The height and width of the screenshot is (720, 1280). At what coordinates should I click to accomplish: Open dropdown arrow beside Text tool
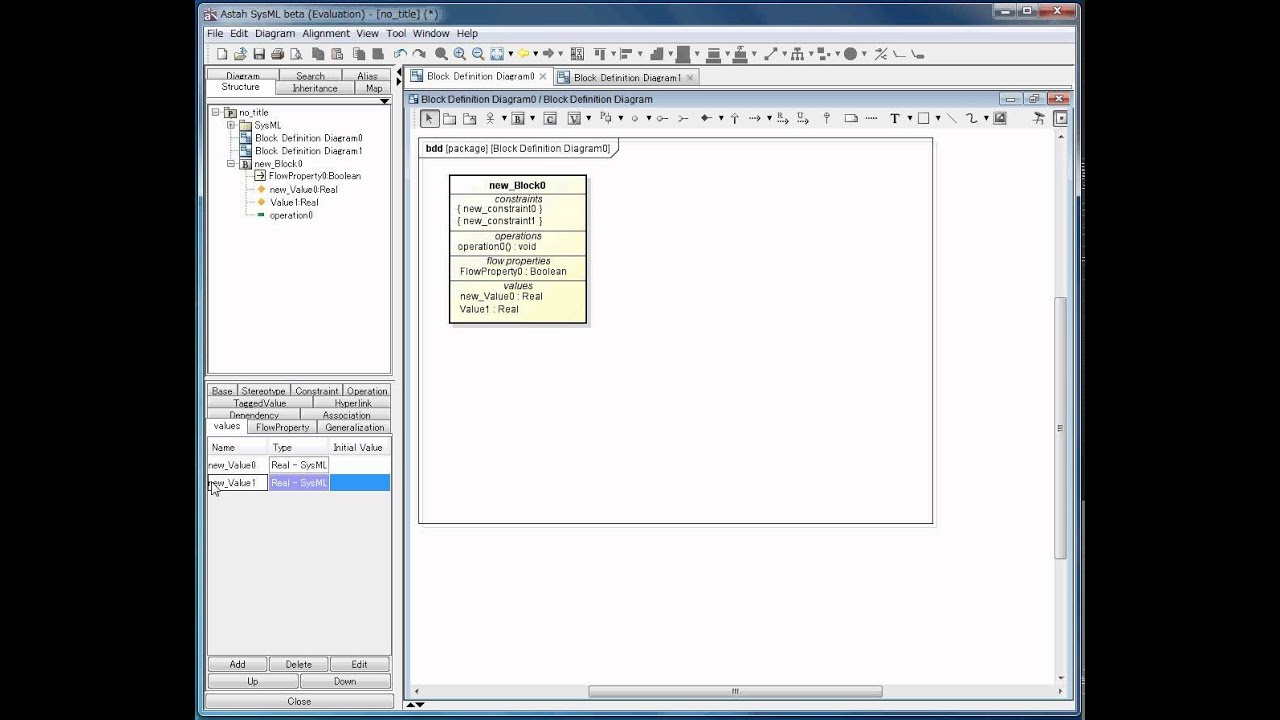(909, 118)
